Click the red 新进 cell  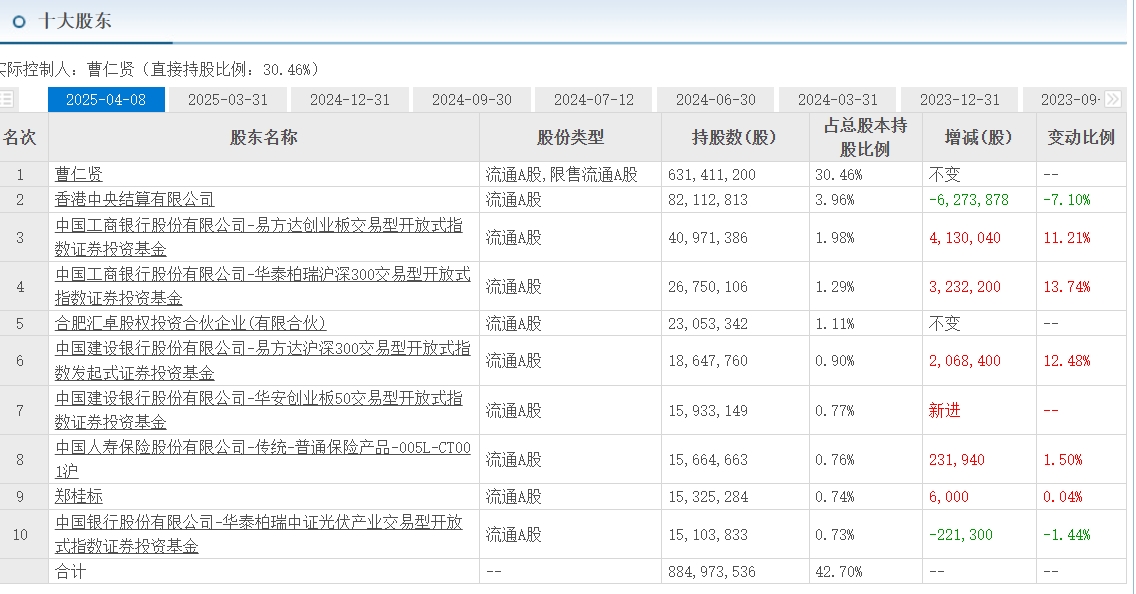tap(945, 411)
